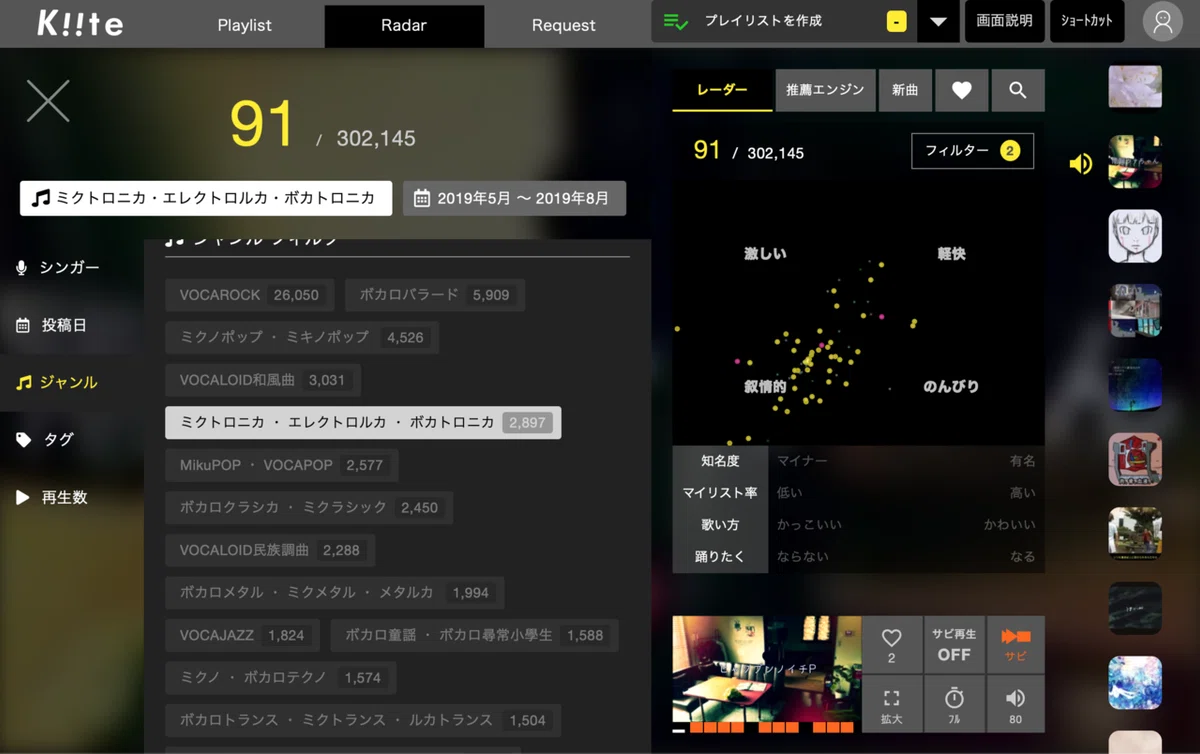Close the filter panel with X

click(x=48, y=101)
